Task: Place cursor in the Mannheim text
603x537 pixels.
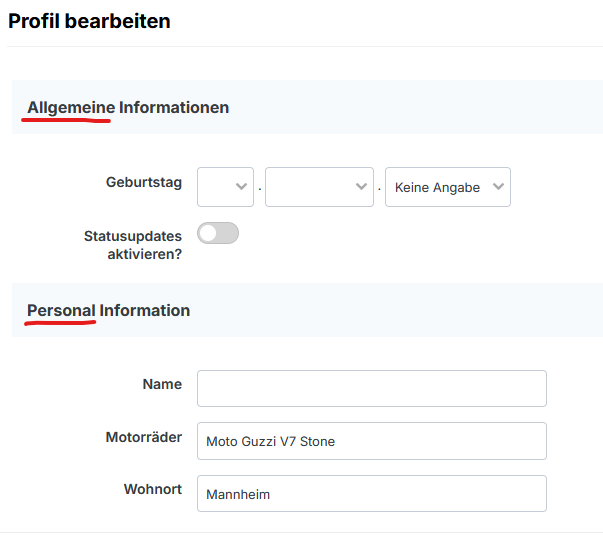Action: point(238,494)
